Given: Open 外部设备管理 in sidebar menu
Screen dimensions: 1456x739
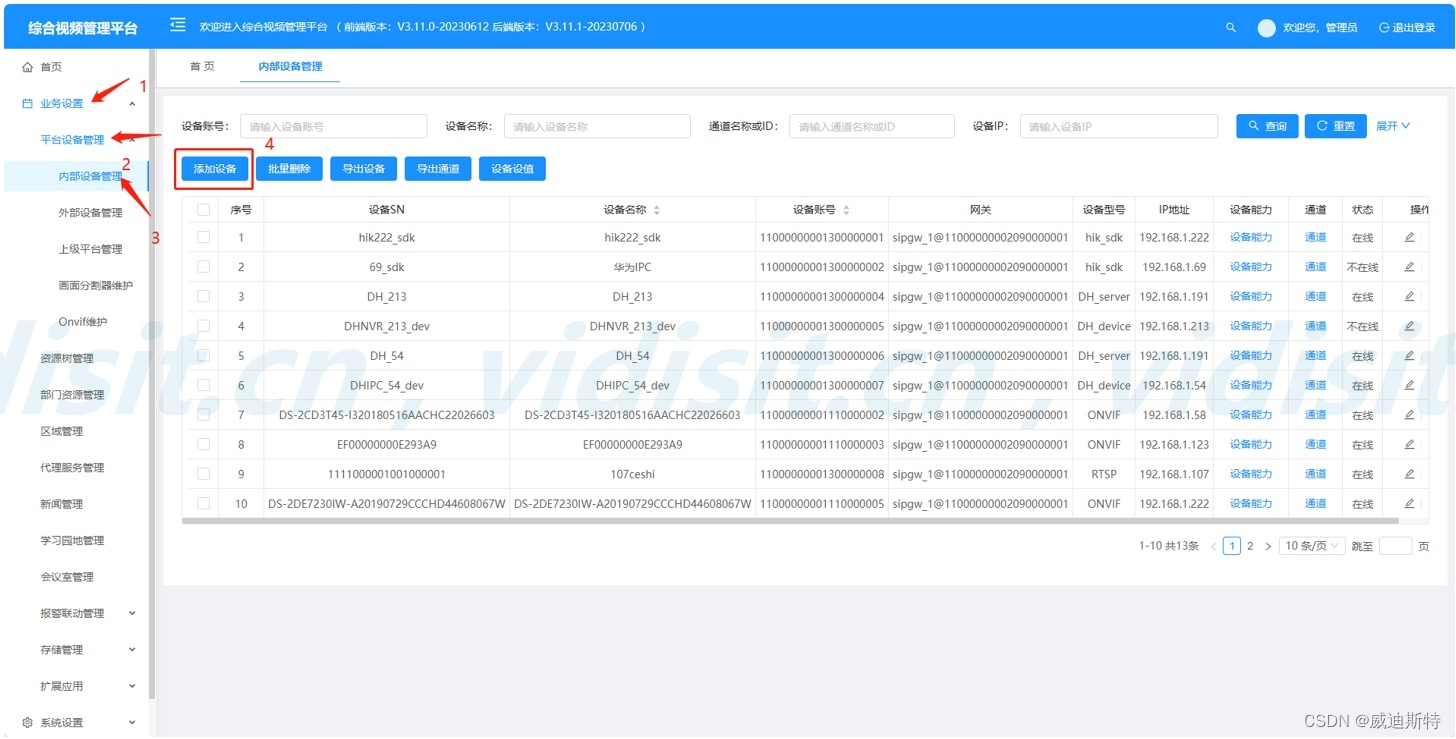Looking at the screenshot, I should [90, 212].
